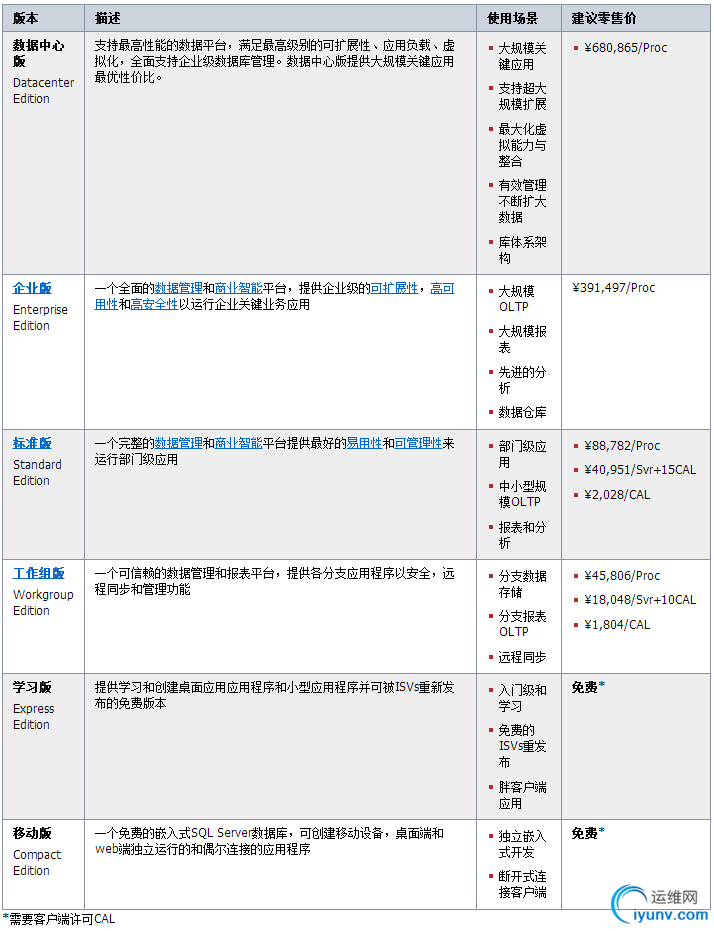Select price ¥45,806/Proc
Image resolution: width=714 pixels, height=931 pixels.
[x=622, y=576]
